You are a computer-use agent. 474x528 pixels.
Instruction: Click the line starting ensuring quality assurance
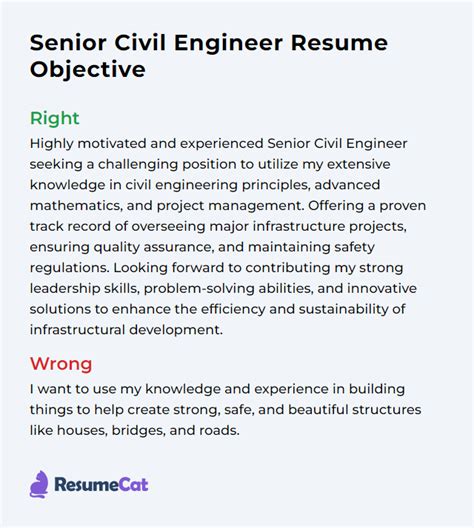click(x=202, y=247)
